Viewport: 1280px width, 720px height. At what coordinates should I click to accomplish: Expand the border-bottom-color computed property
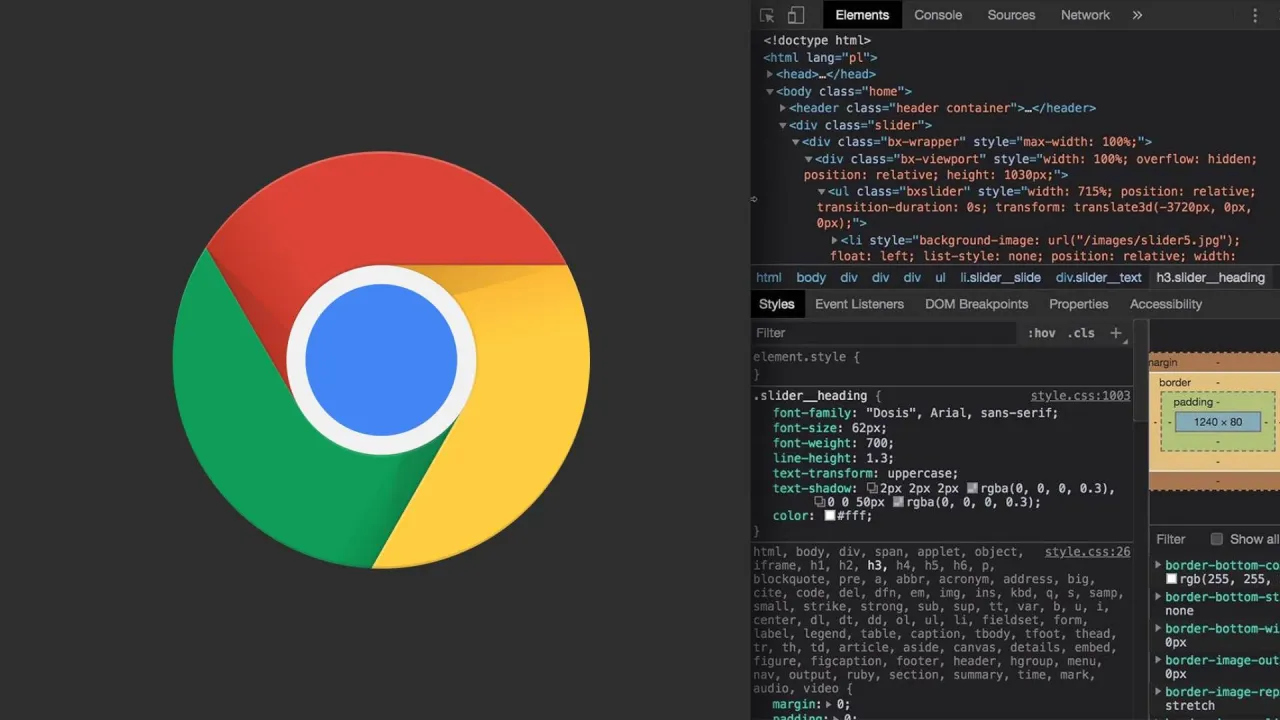point(1158,565)
